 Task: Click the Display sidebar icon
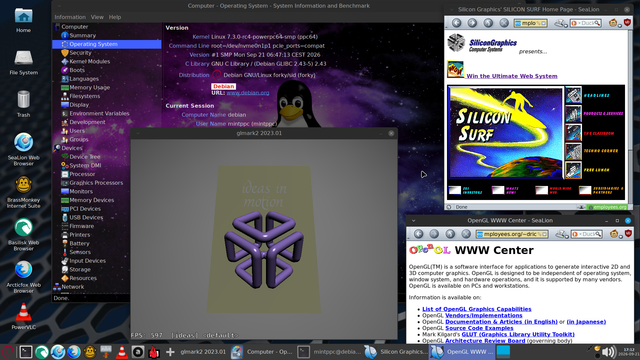coord(64,105)
